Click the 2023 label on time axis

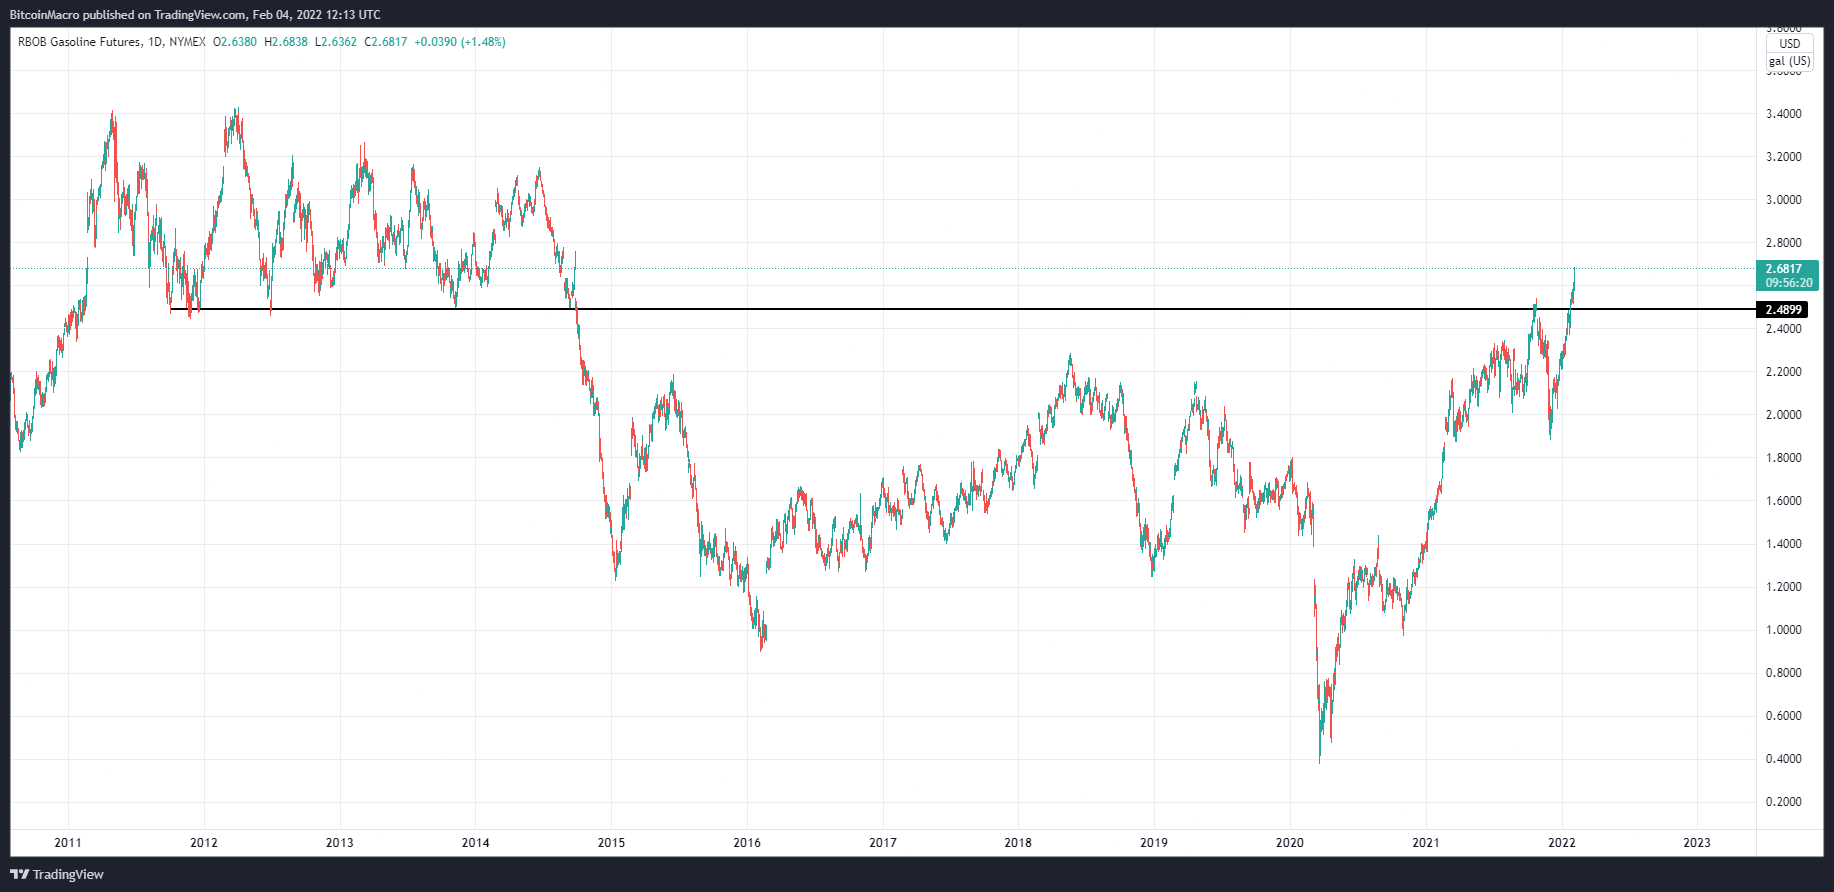pyautogui.click(x=1697, y=843)
